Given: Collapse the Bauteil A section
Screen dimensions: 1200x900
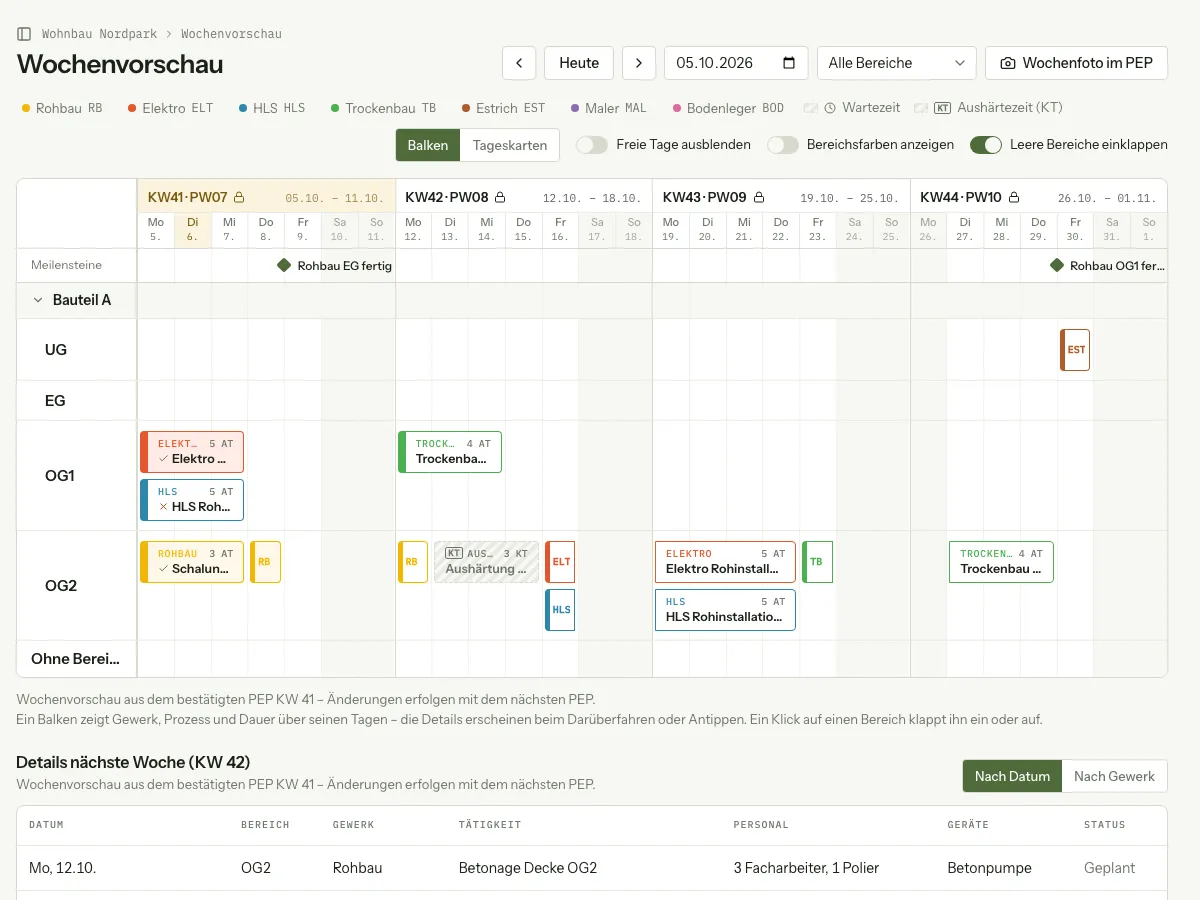Looking at the screenshot, I should point(39,300).
